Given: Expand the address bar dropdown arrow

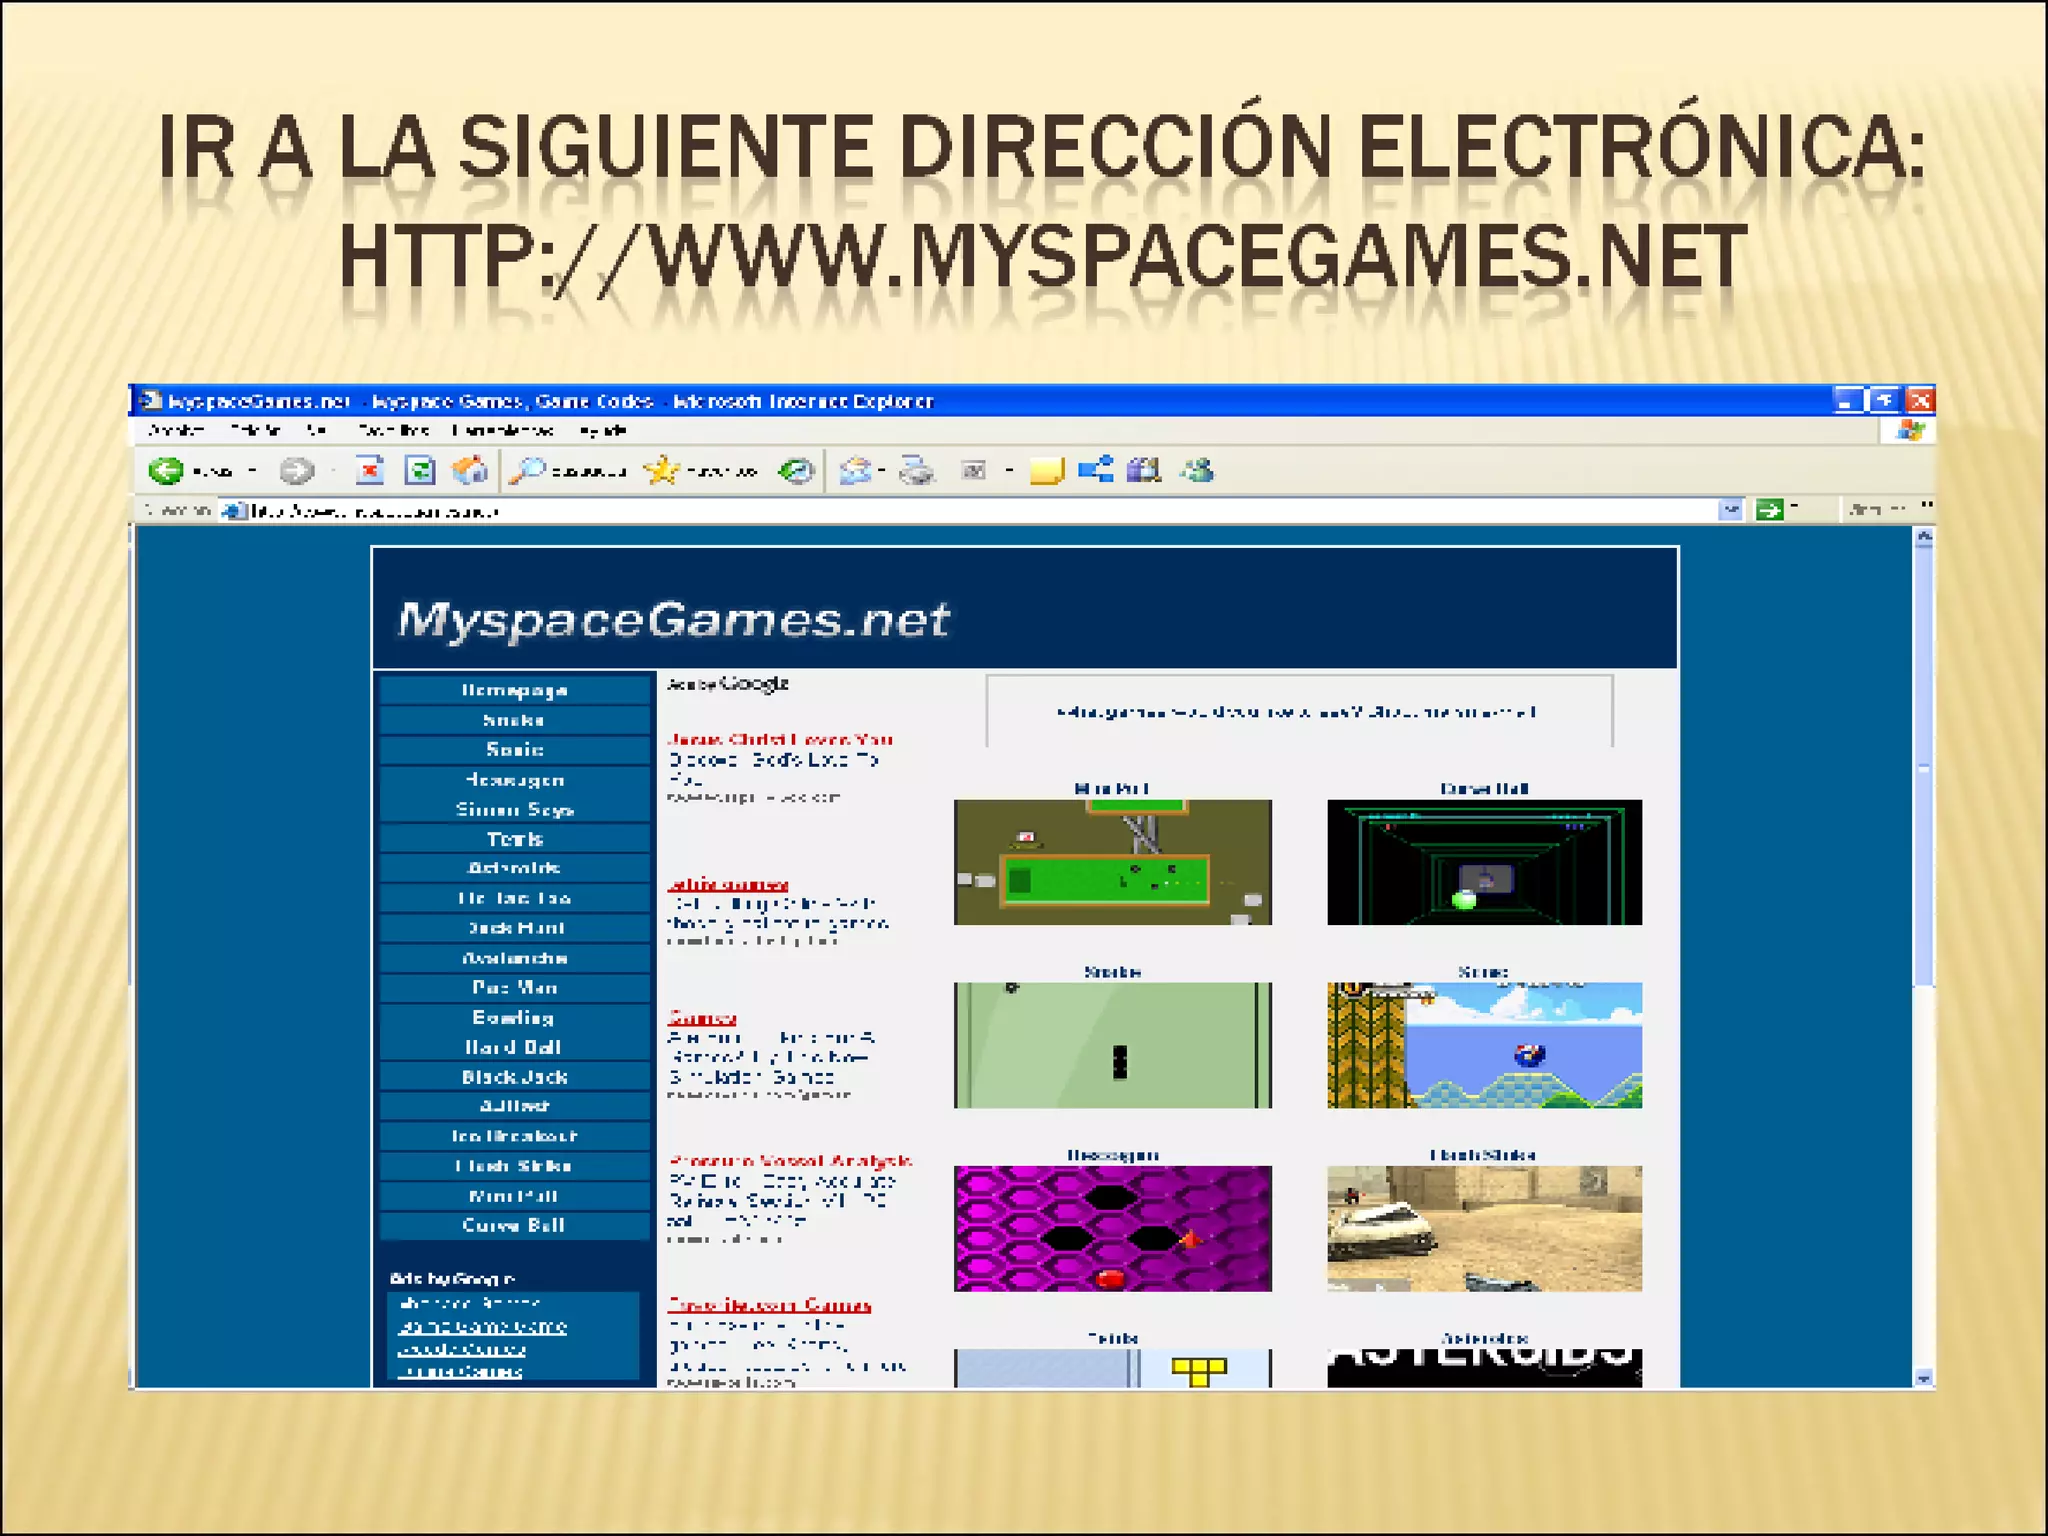Looking at the screenshot, I should pyautogui.click(x=1730, y=510).
